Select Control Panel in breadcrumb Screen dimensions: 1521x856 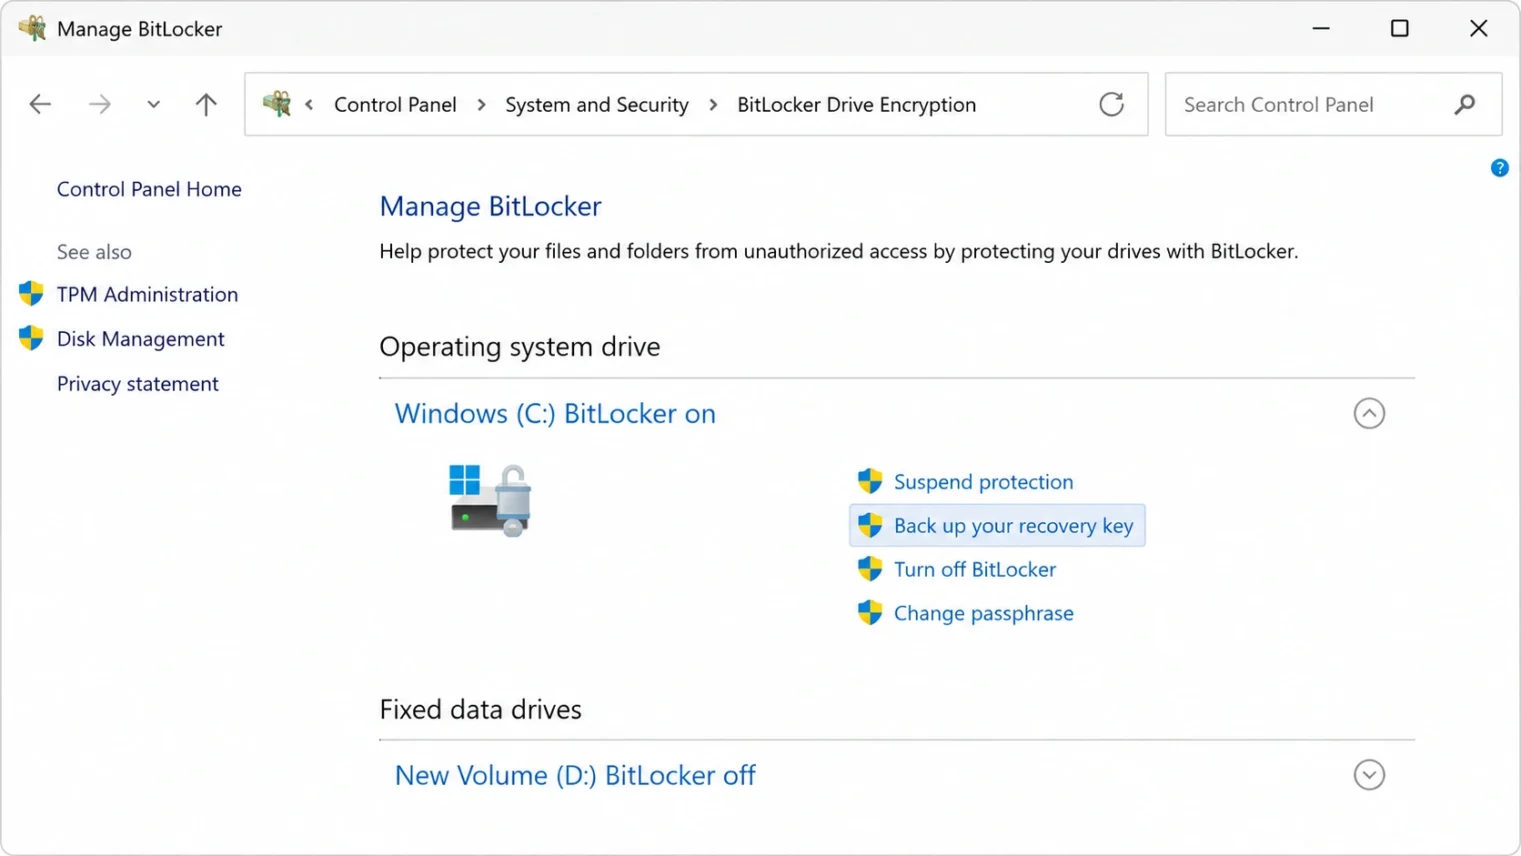click(395, 104)
